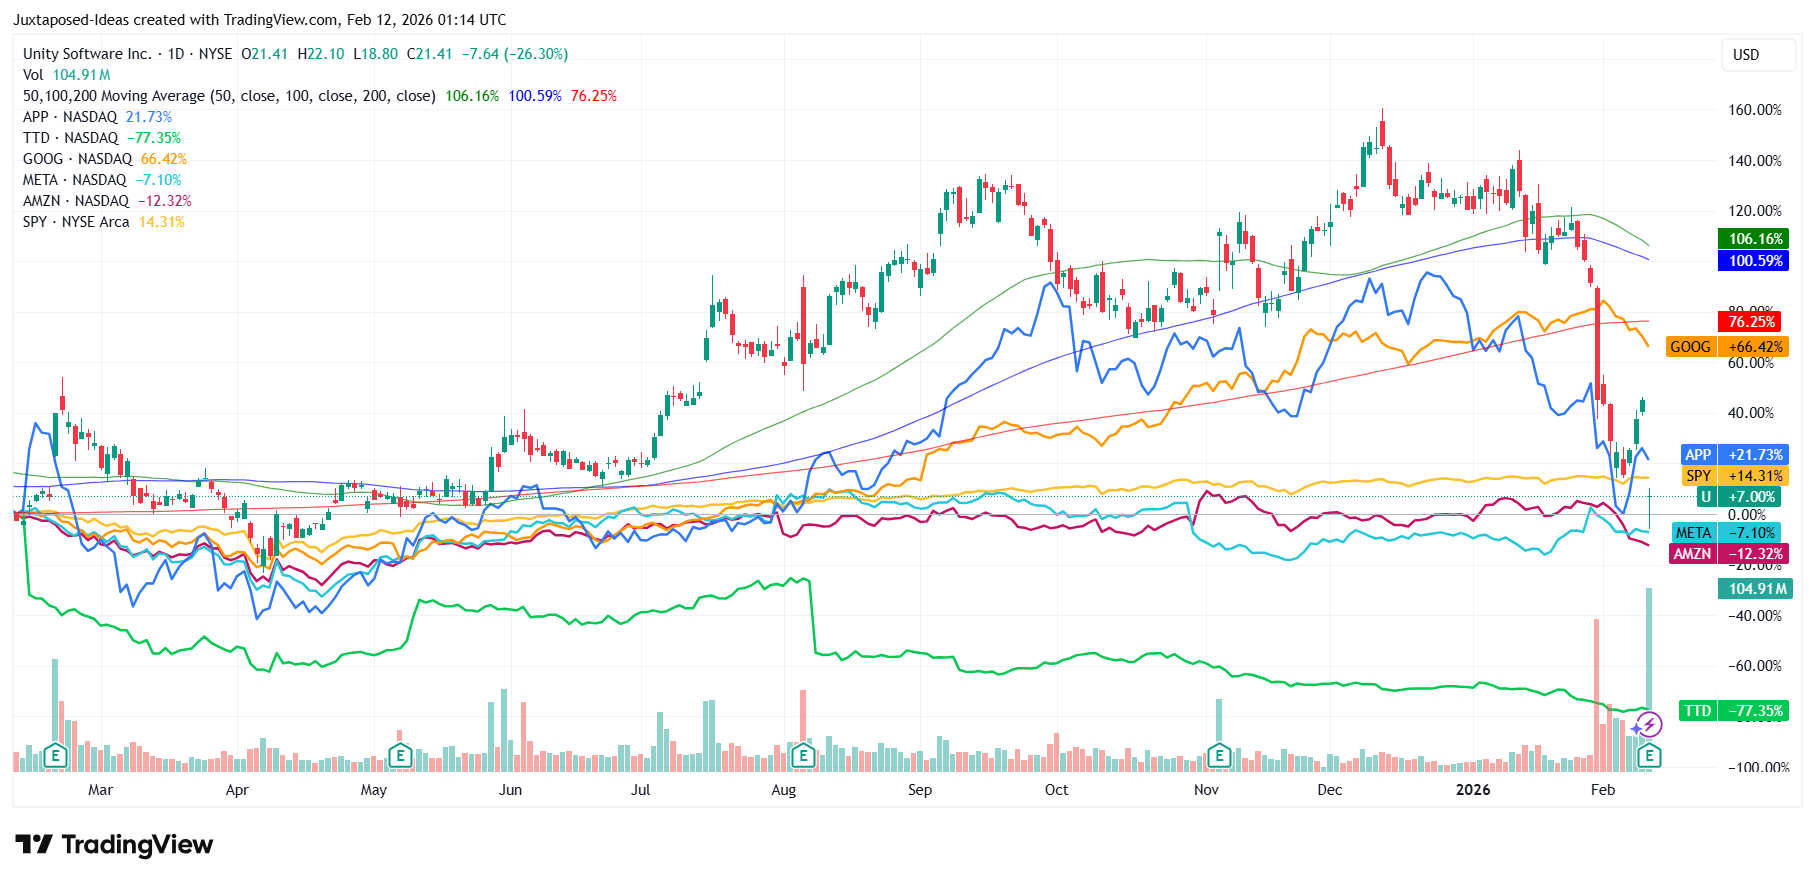Click the AMZN −12.32% axis label
Viewport: 1815px width, 882px height.
pyautogui.click(x=1729, y=554)
